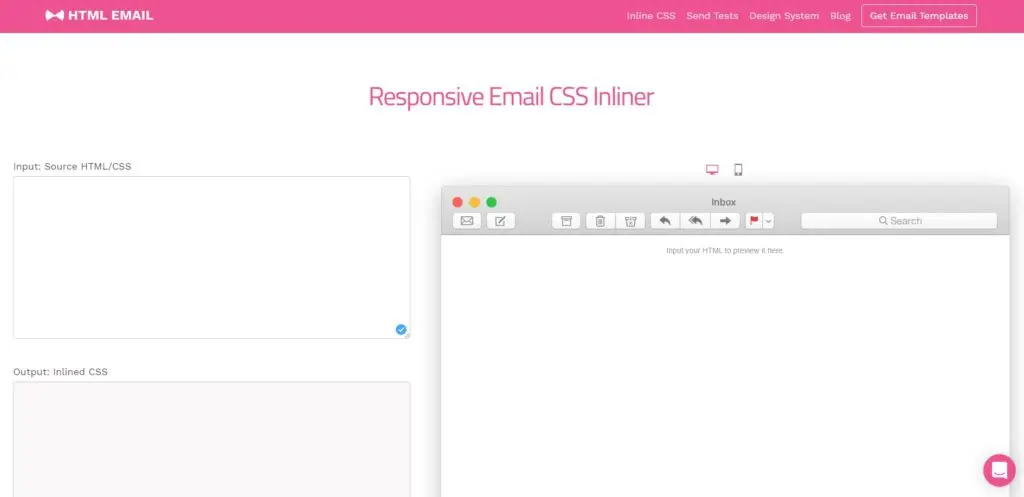The image size is (1024, 497).
Task: Click the trash delete icon
Action: pos(600,221)
